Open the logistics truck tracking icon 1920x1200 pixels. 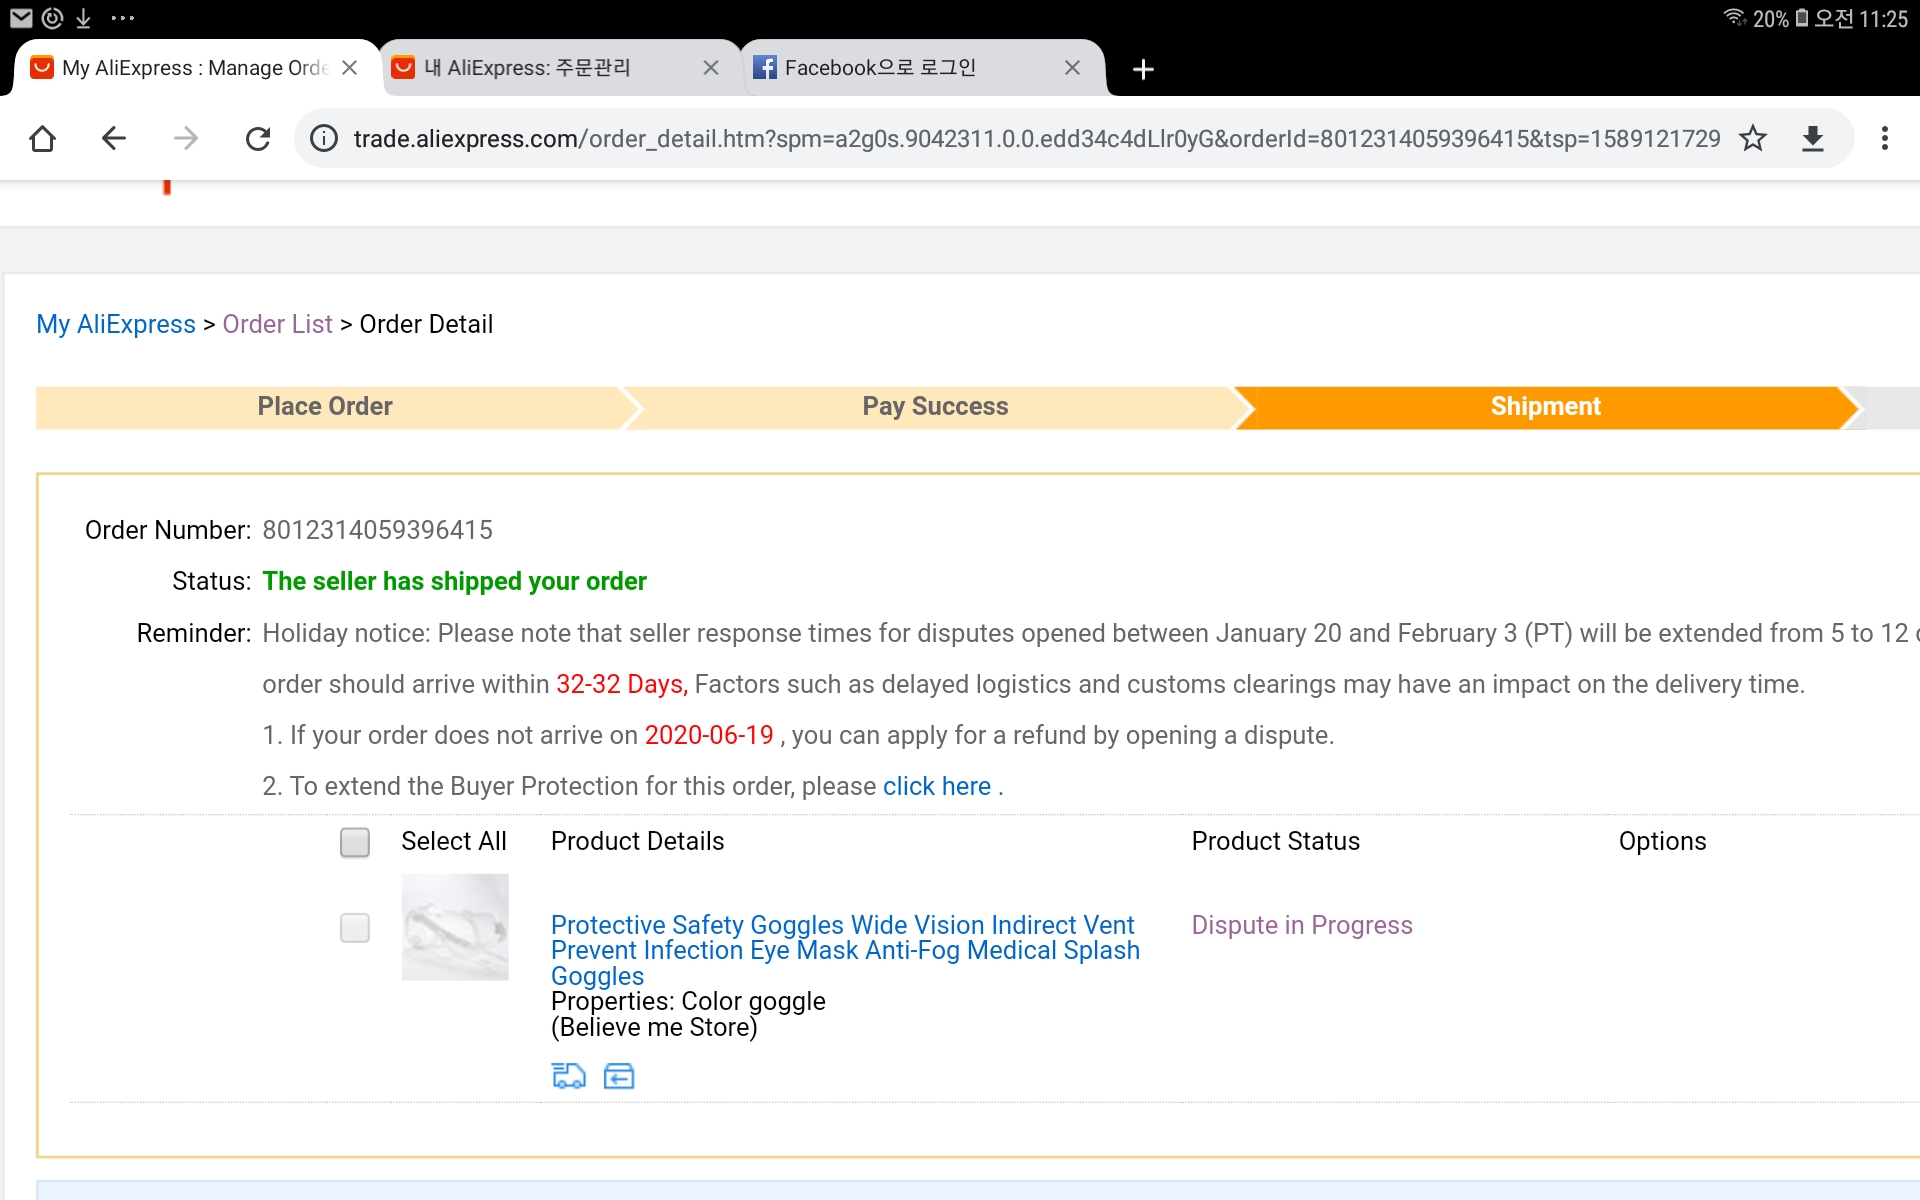coord(568,1076)
